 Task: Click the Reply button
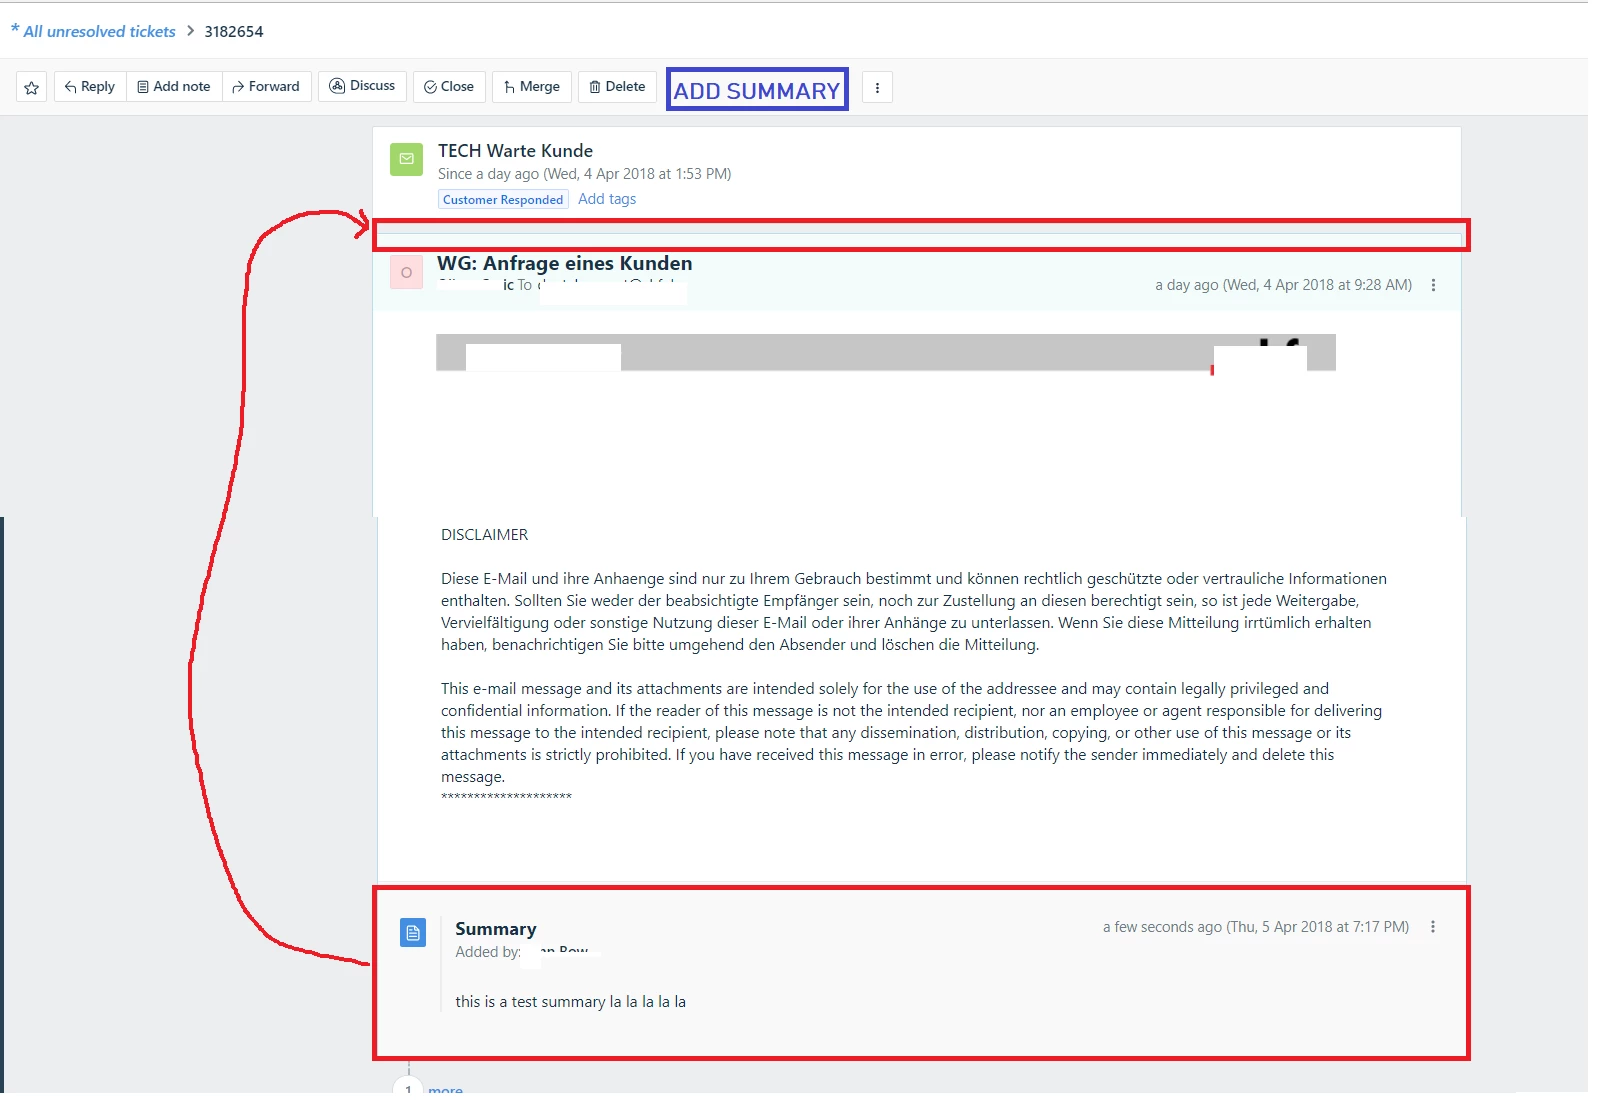90,87
